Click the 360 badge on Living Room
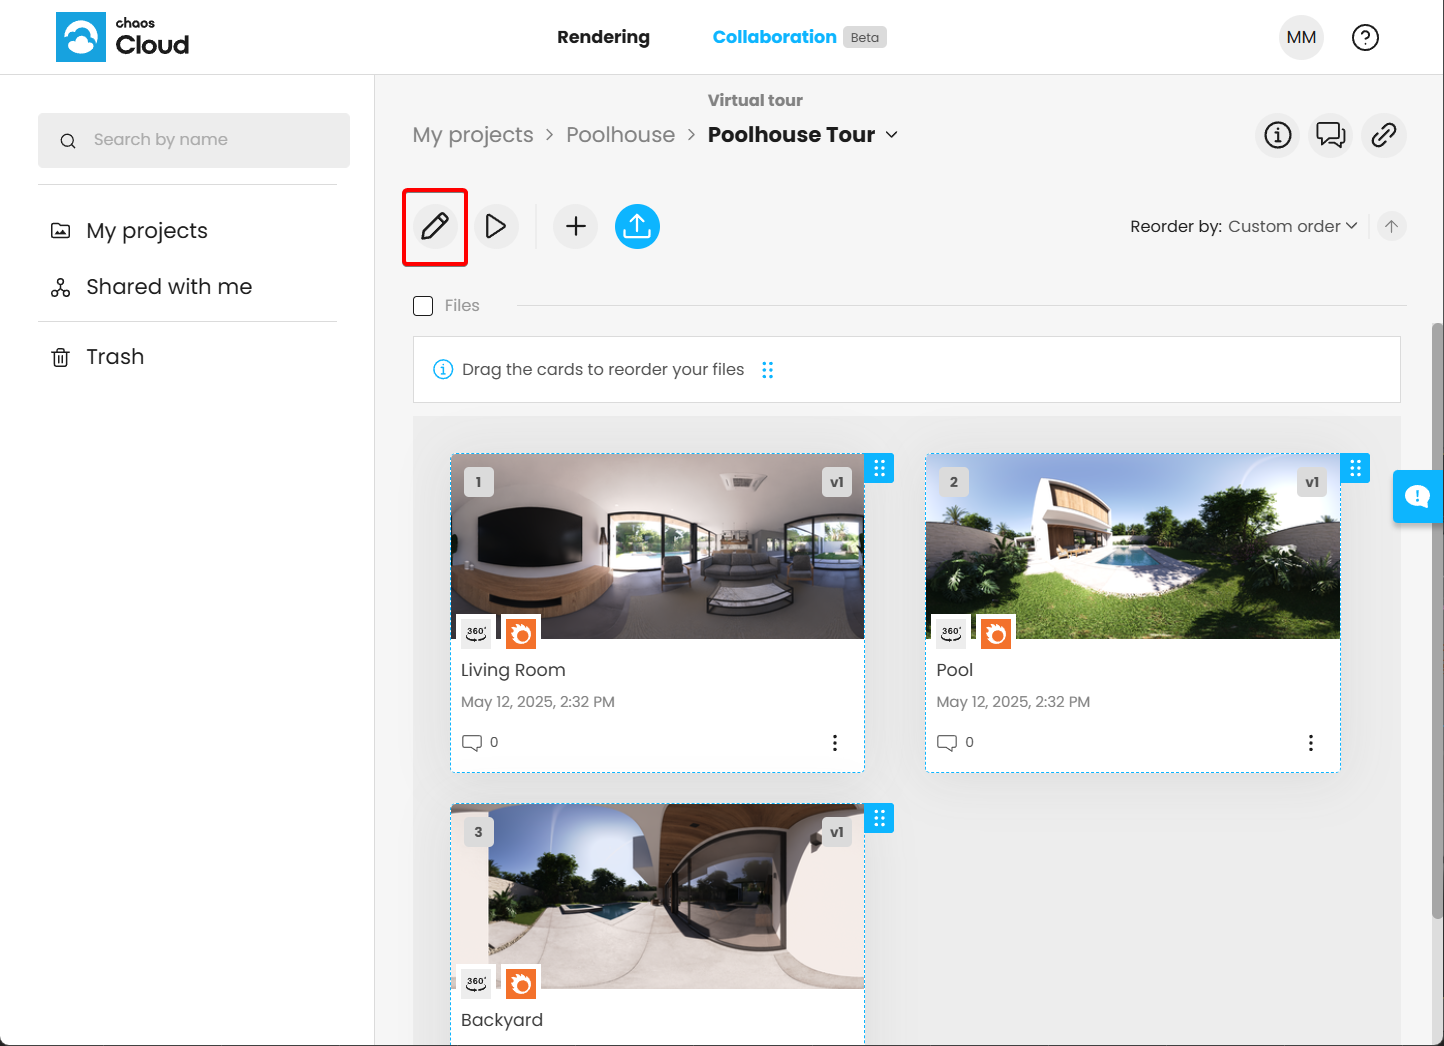Viewport: 1444px width, 1046px height. [x=476, y=633]
